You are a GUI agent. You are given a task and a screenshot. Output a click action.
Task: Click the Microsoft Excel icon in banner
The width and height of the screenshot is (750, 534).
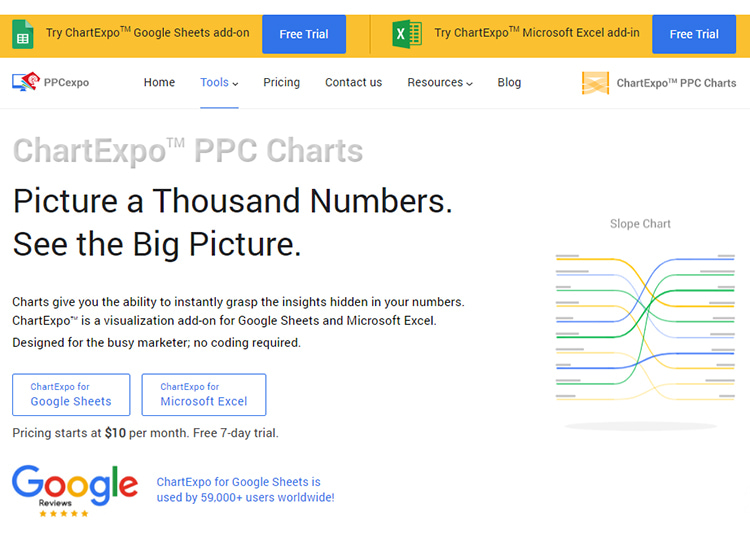click(407, 34)
